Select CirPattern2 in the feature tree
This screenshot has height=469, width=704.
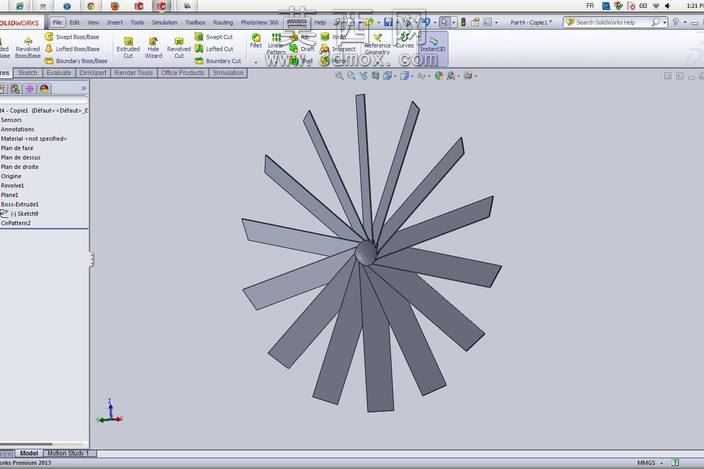point(16,223)
